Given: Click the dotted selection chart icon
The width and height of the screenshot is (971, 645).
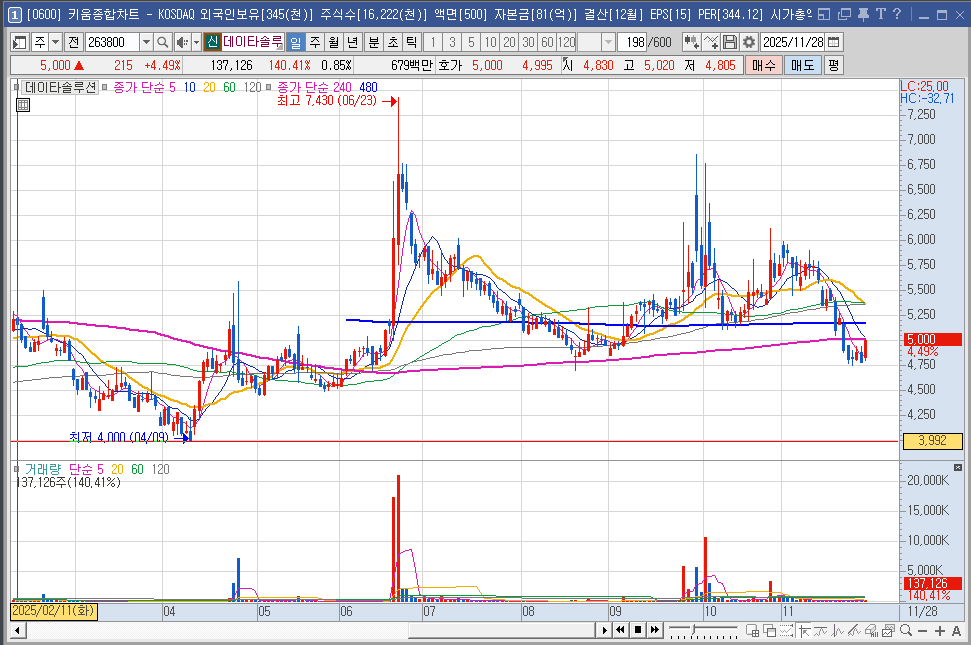Looking at the screenshot, I should tap(786, 631).
